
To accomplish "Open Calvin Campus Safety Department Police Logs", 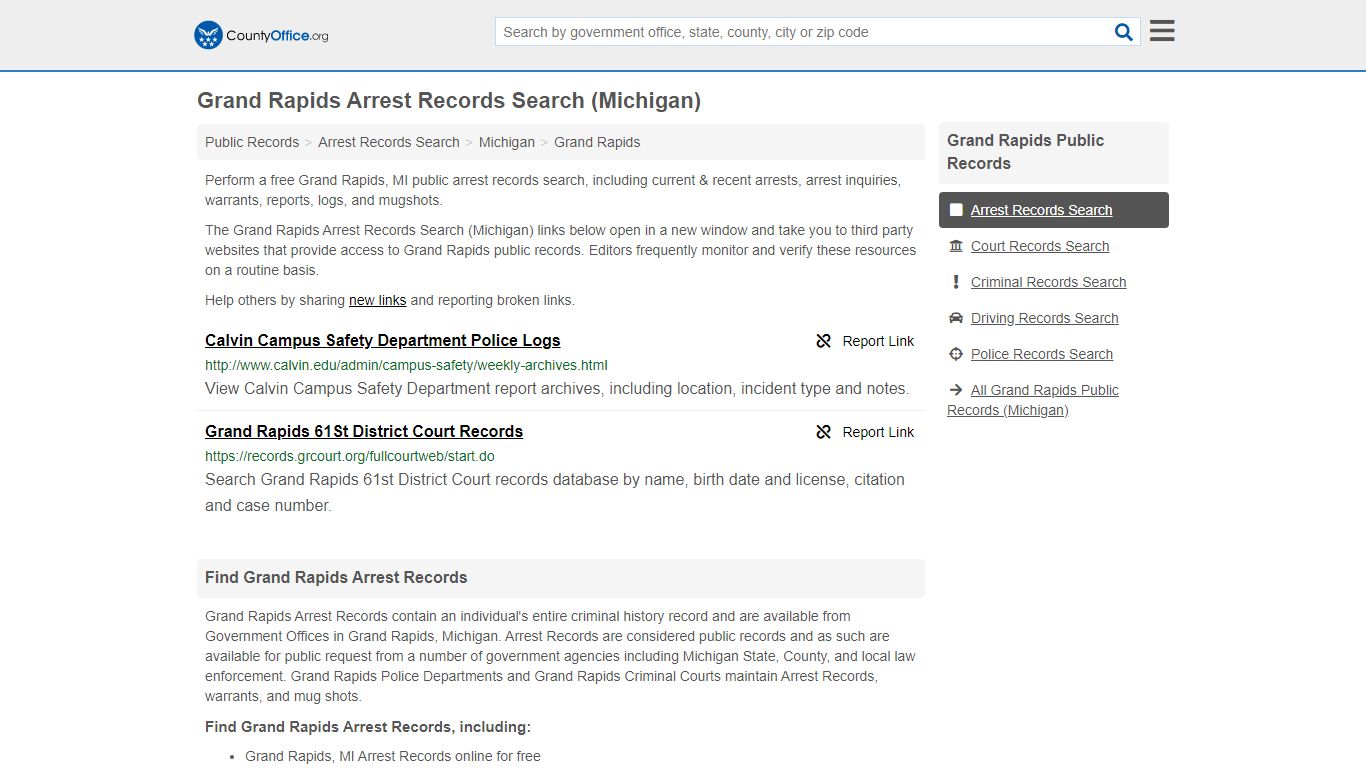I will (383, 340).
